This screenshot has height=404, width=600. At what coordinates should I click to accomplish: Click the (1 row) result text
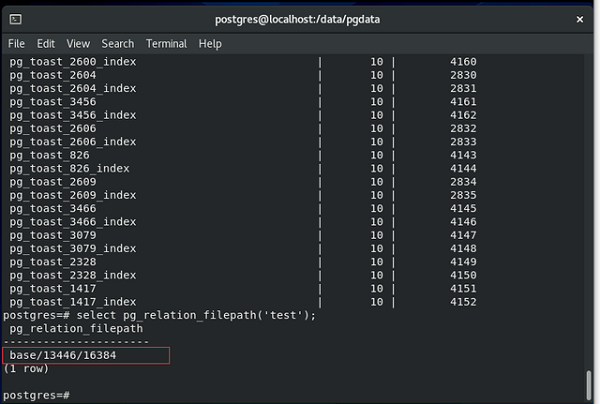point(26,369)
